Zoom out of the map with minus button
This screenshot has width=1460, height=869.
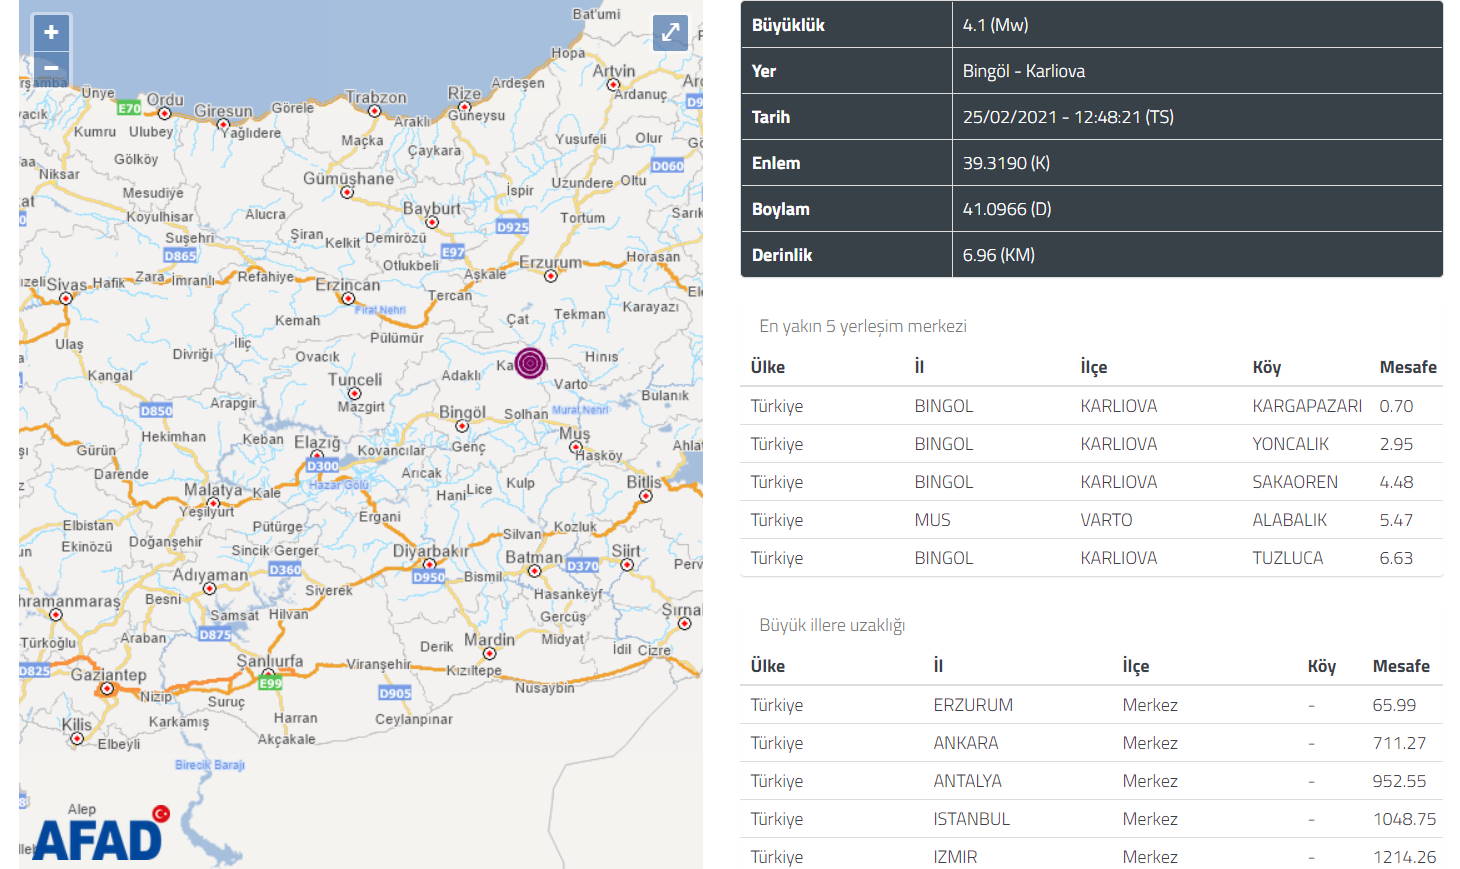[51, 68]
